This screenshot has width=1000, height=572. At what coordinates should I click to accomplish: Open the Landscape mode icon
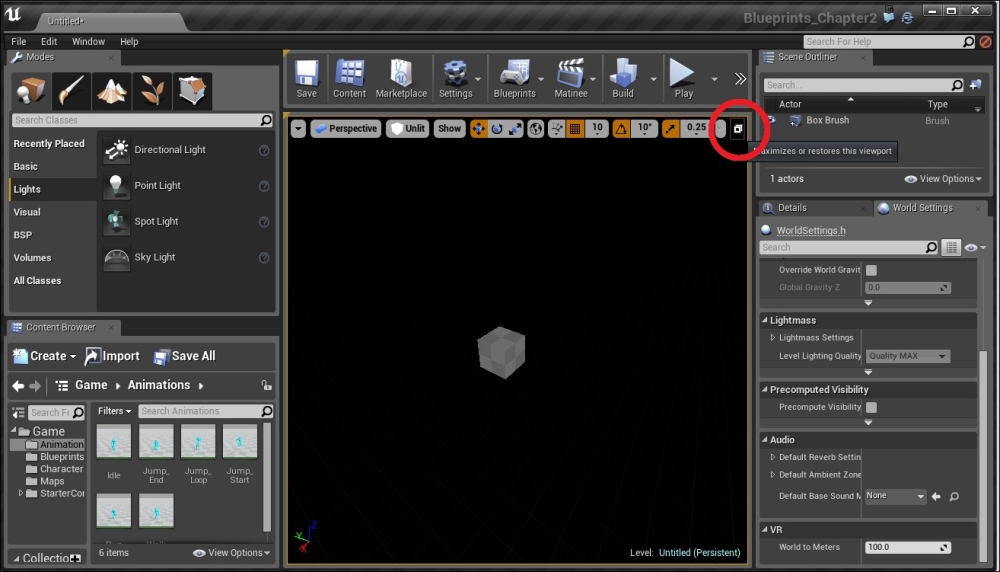coord(112,91)
